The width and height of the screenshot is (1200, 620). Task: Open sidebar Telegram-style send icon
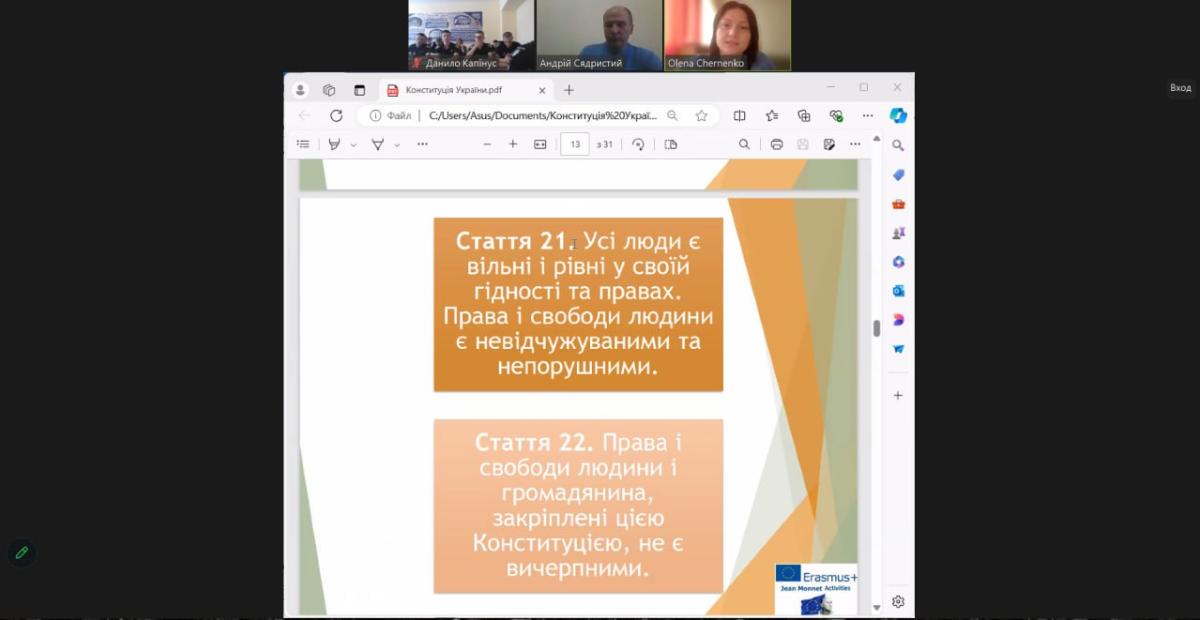click(x=898, y=349)
